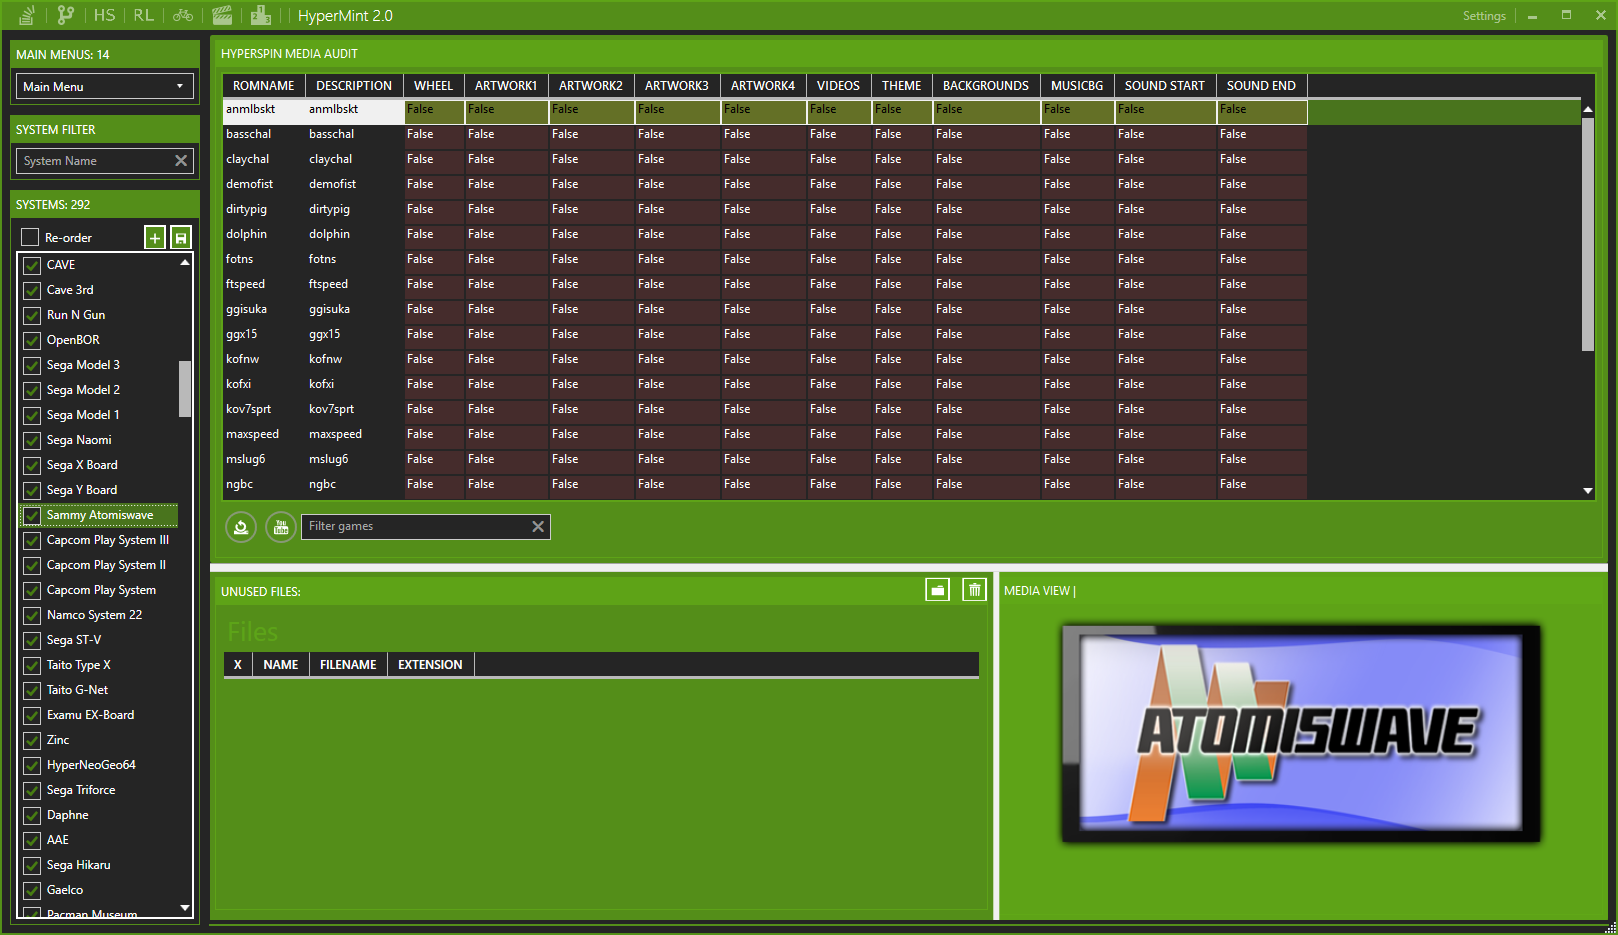1618x935 pixels.
Task: Select the Sega X Board system
Action: coord(82,465)
